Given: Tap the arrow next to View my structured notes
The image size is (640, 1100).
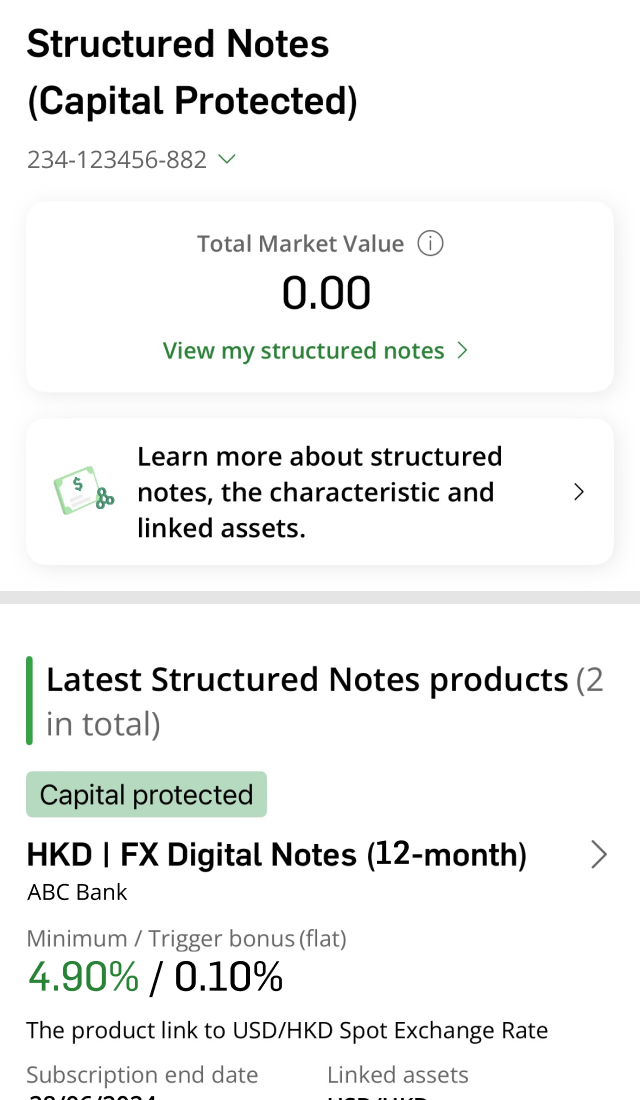Looking at the screenshot, I should click(461, 351).
